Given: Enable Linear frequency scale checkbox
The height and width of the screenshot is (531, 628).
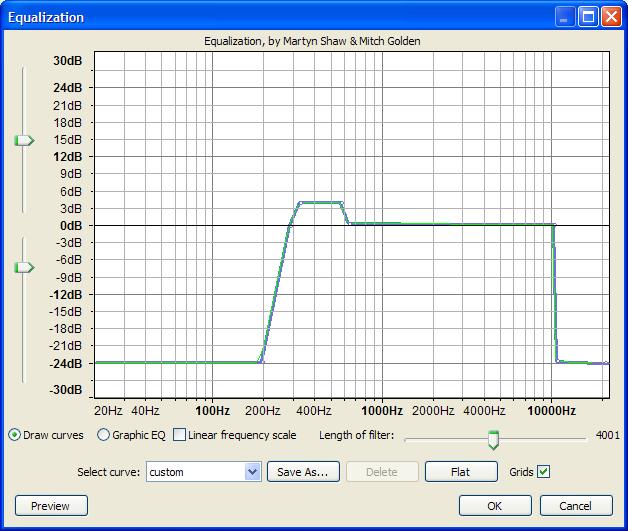Looking at the screenshot, I should [x=180, y=435].
